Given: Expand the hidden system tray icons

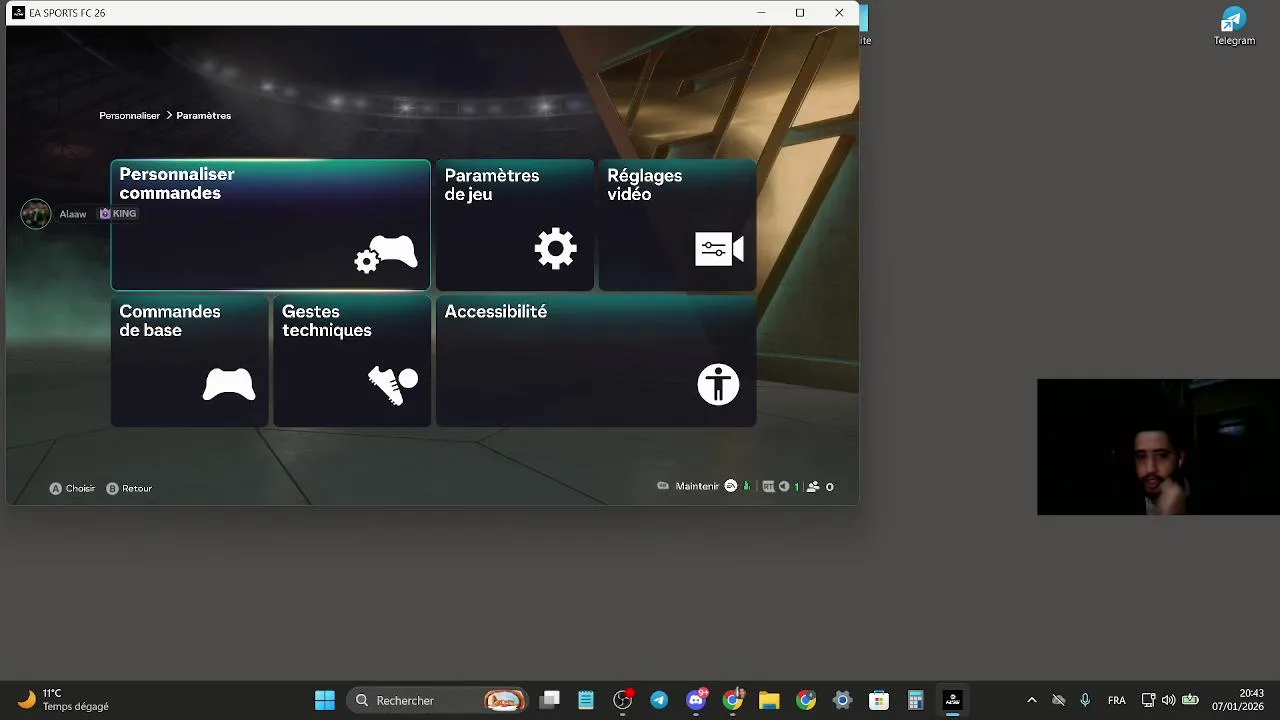Looking at the screenshot, I should [1032, 700].
